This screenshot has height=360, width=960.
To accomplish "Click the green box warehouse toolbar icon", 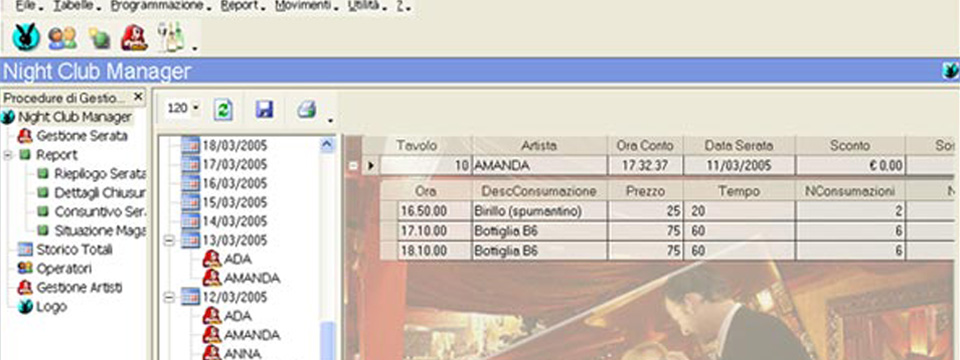I will point(99,39).
